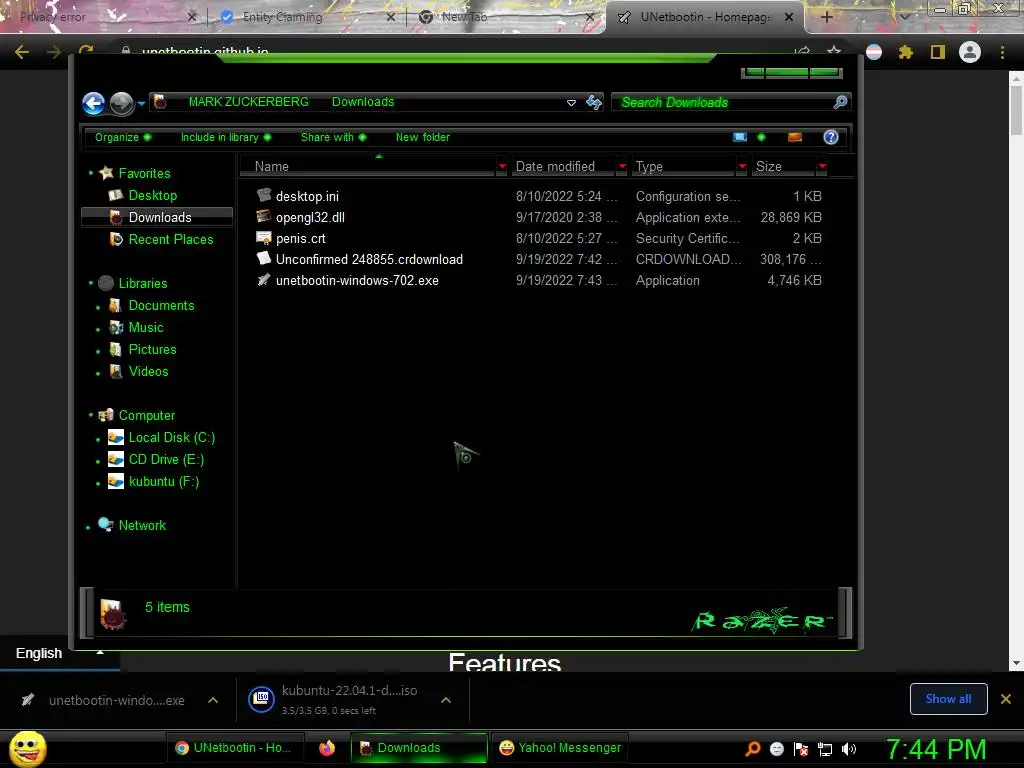Viewport: 1024px width, 768px height.
Task: Open the recent locations dropdown next to forward
Action: 141,103
